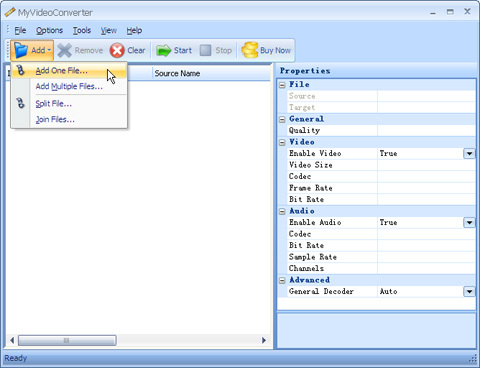This screenshot has width=480, height=368.
Task: Click the Source Name column header
Action: 211,73
